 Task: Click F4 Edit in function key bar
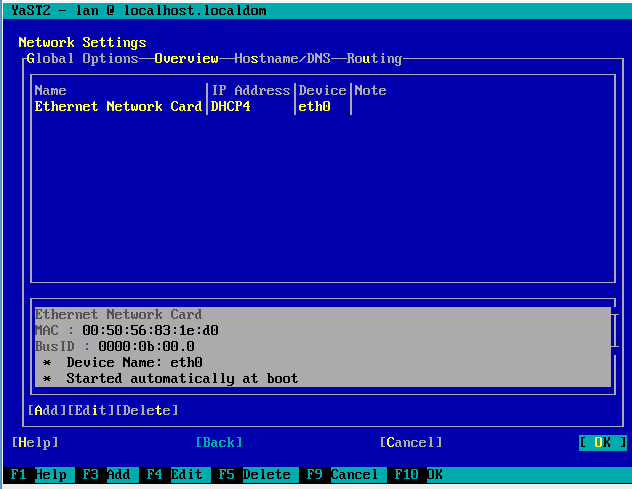pyautogui.click(x=174, y=474)
